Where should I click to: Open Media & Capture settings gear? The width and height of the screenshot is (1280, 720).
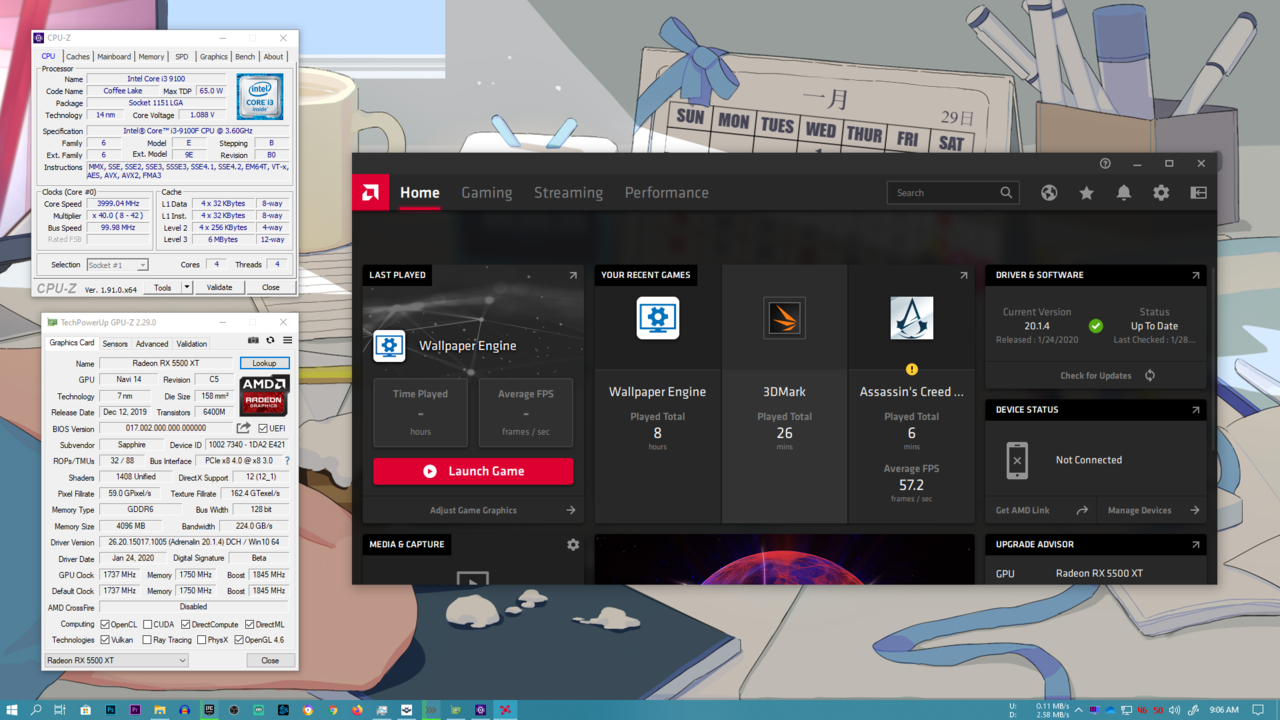pyautogui.click(x=573, y=545)
